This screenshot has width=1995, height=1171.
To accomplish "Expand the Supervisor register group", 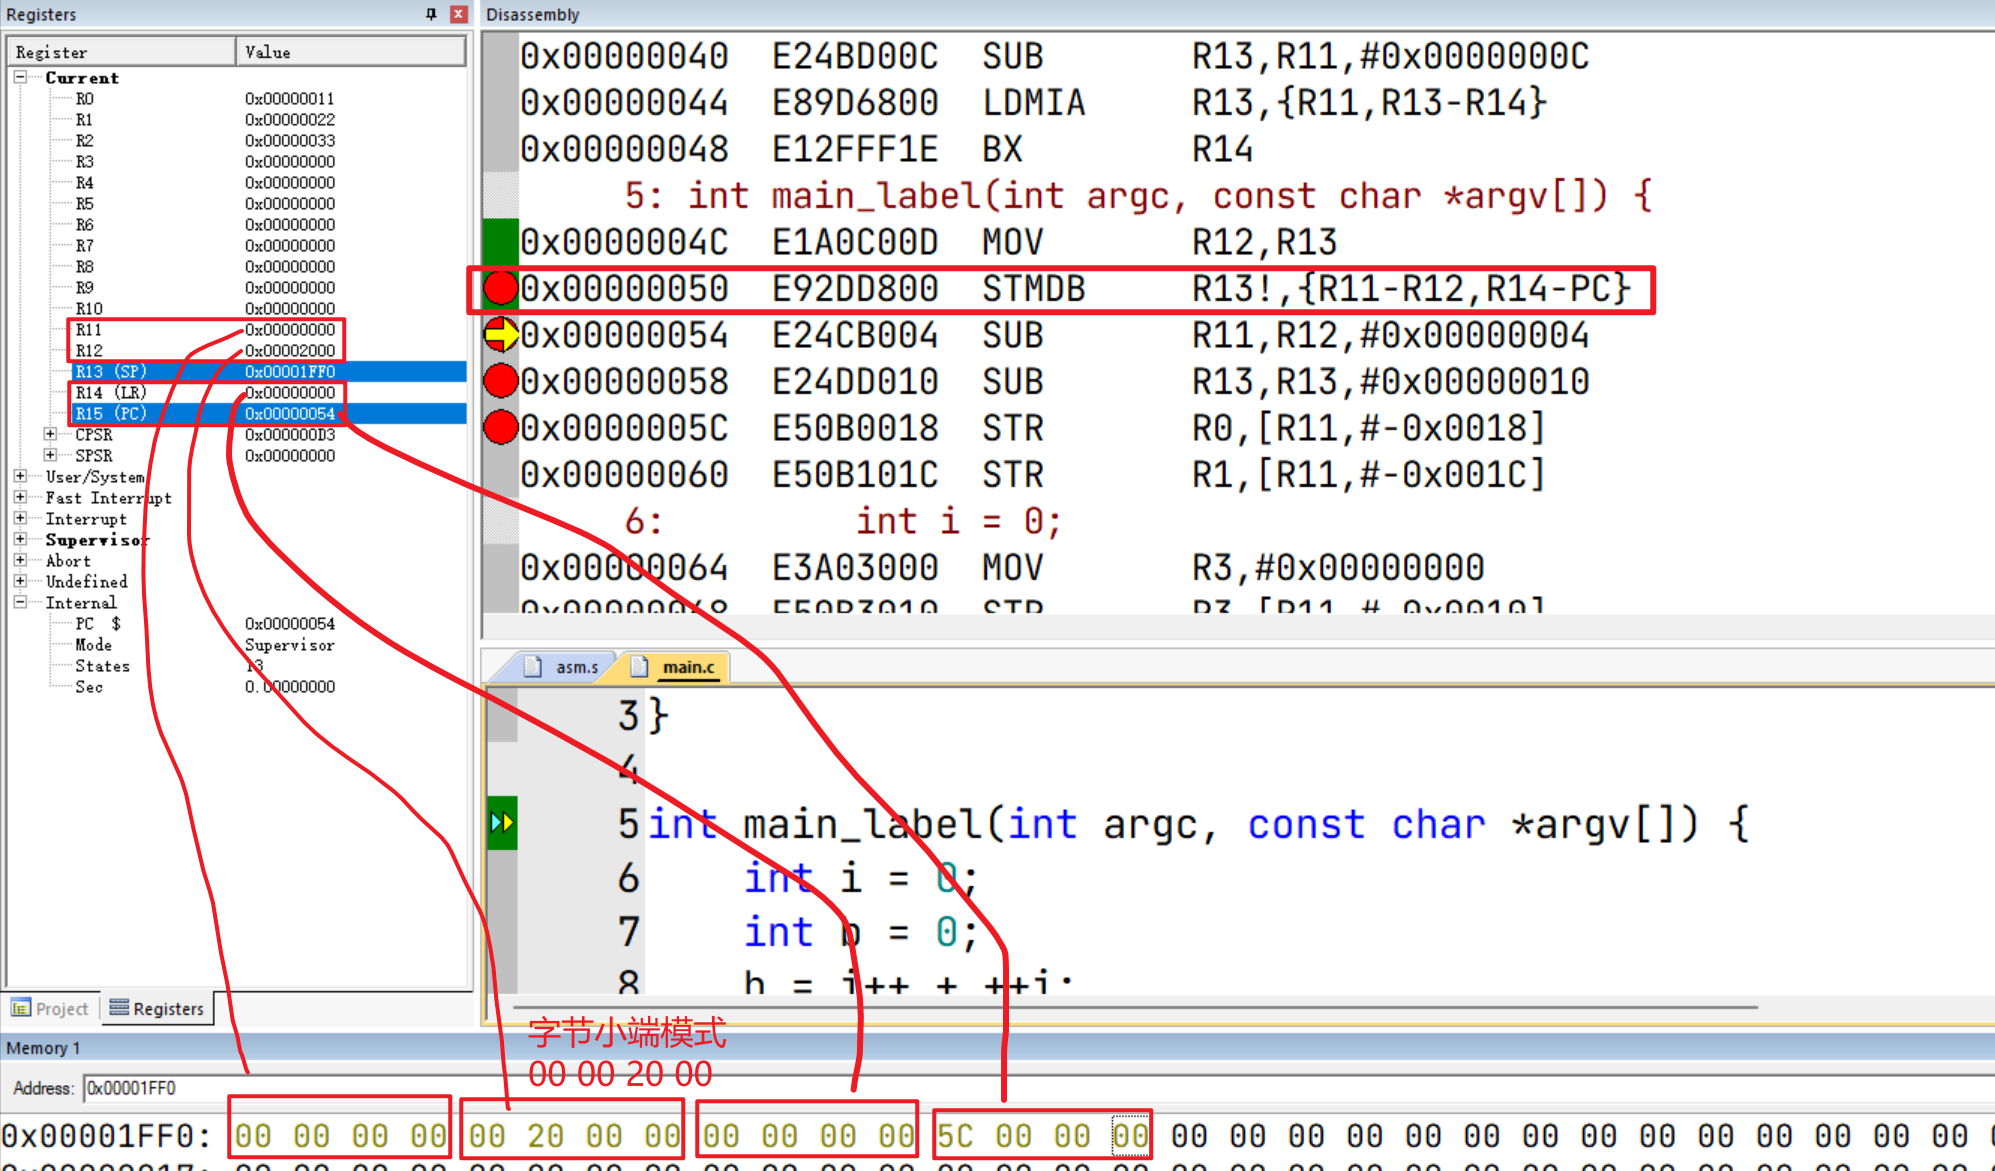I will pyautogui.click(x=20, y=539).
